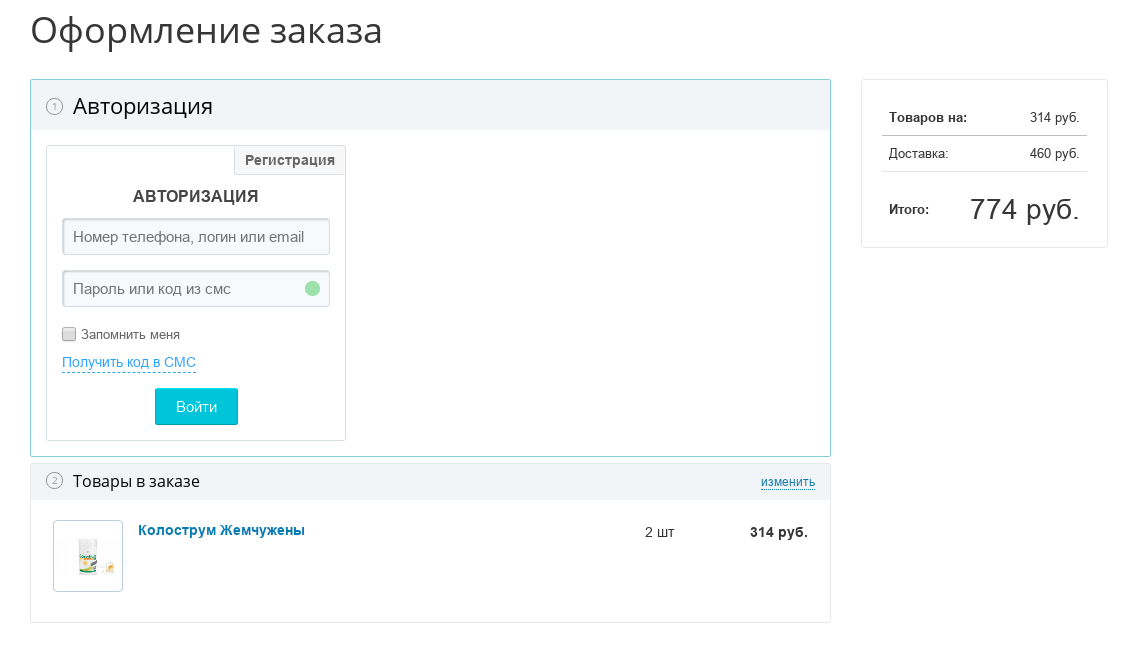Click the АВТОРИЗАЦИЯ form title
1141x649 pixels.
pos(195,196)
